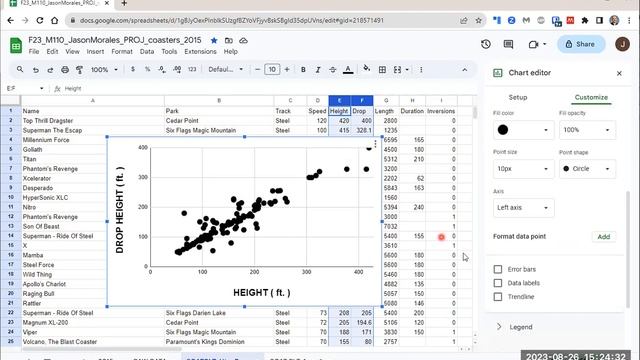
Task: Decrease font size minus button
Action: (258, 69)
